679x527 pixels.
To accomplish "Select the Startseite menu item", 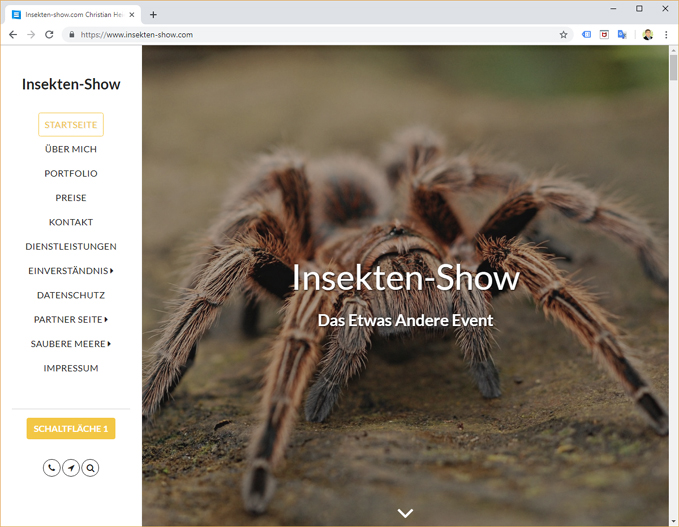I will click(71, 125).
